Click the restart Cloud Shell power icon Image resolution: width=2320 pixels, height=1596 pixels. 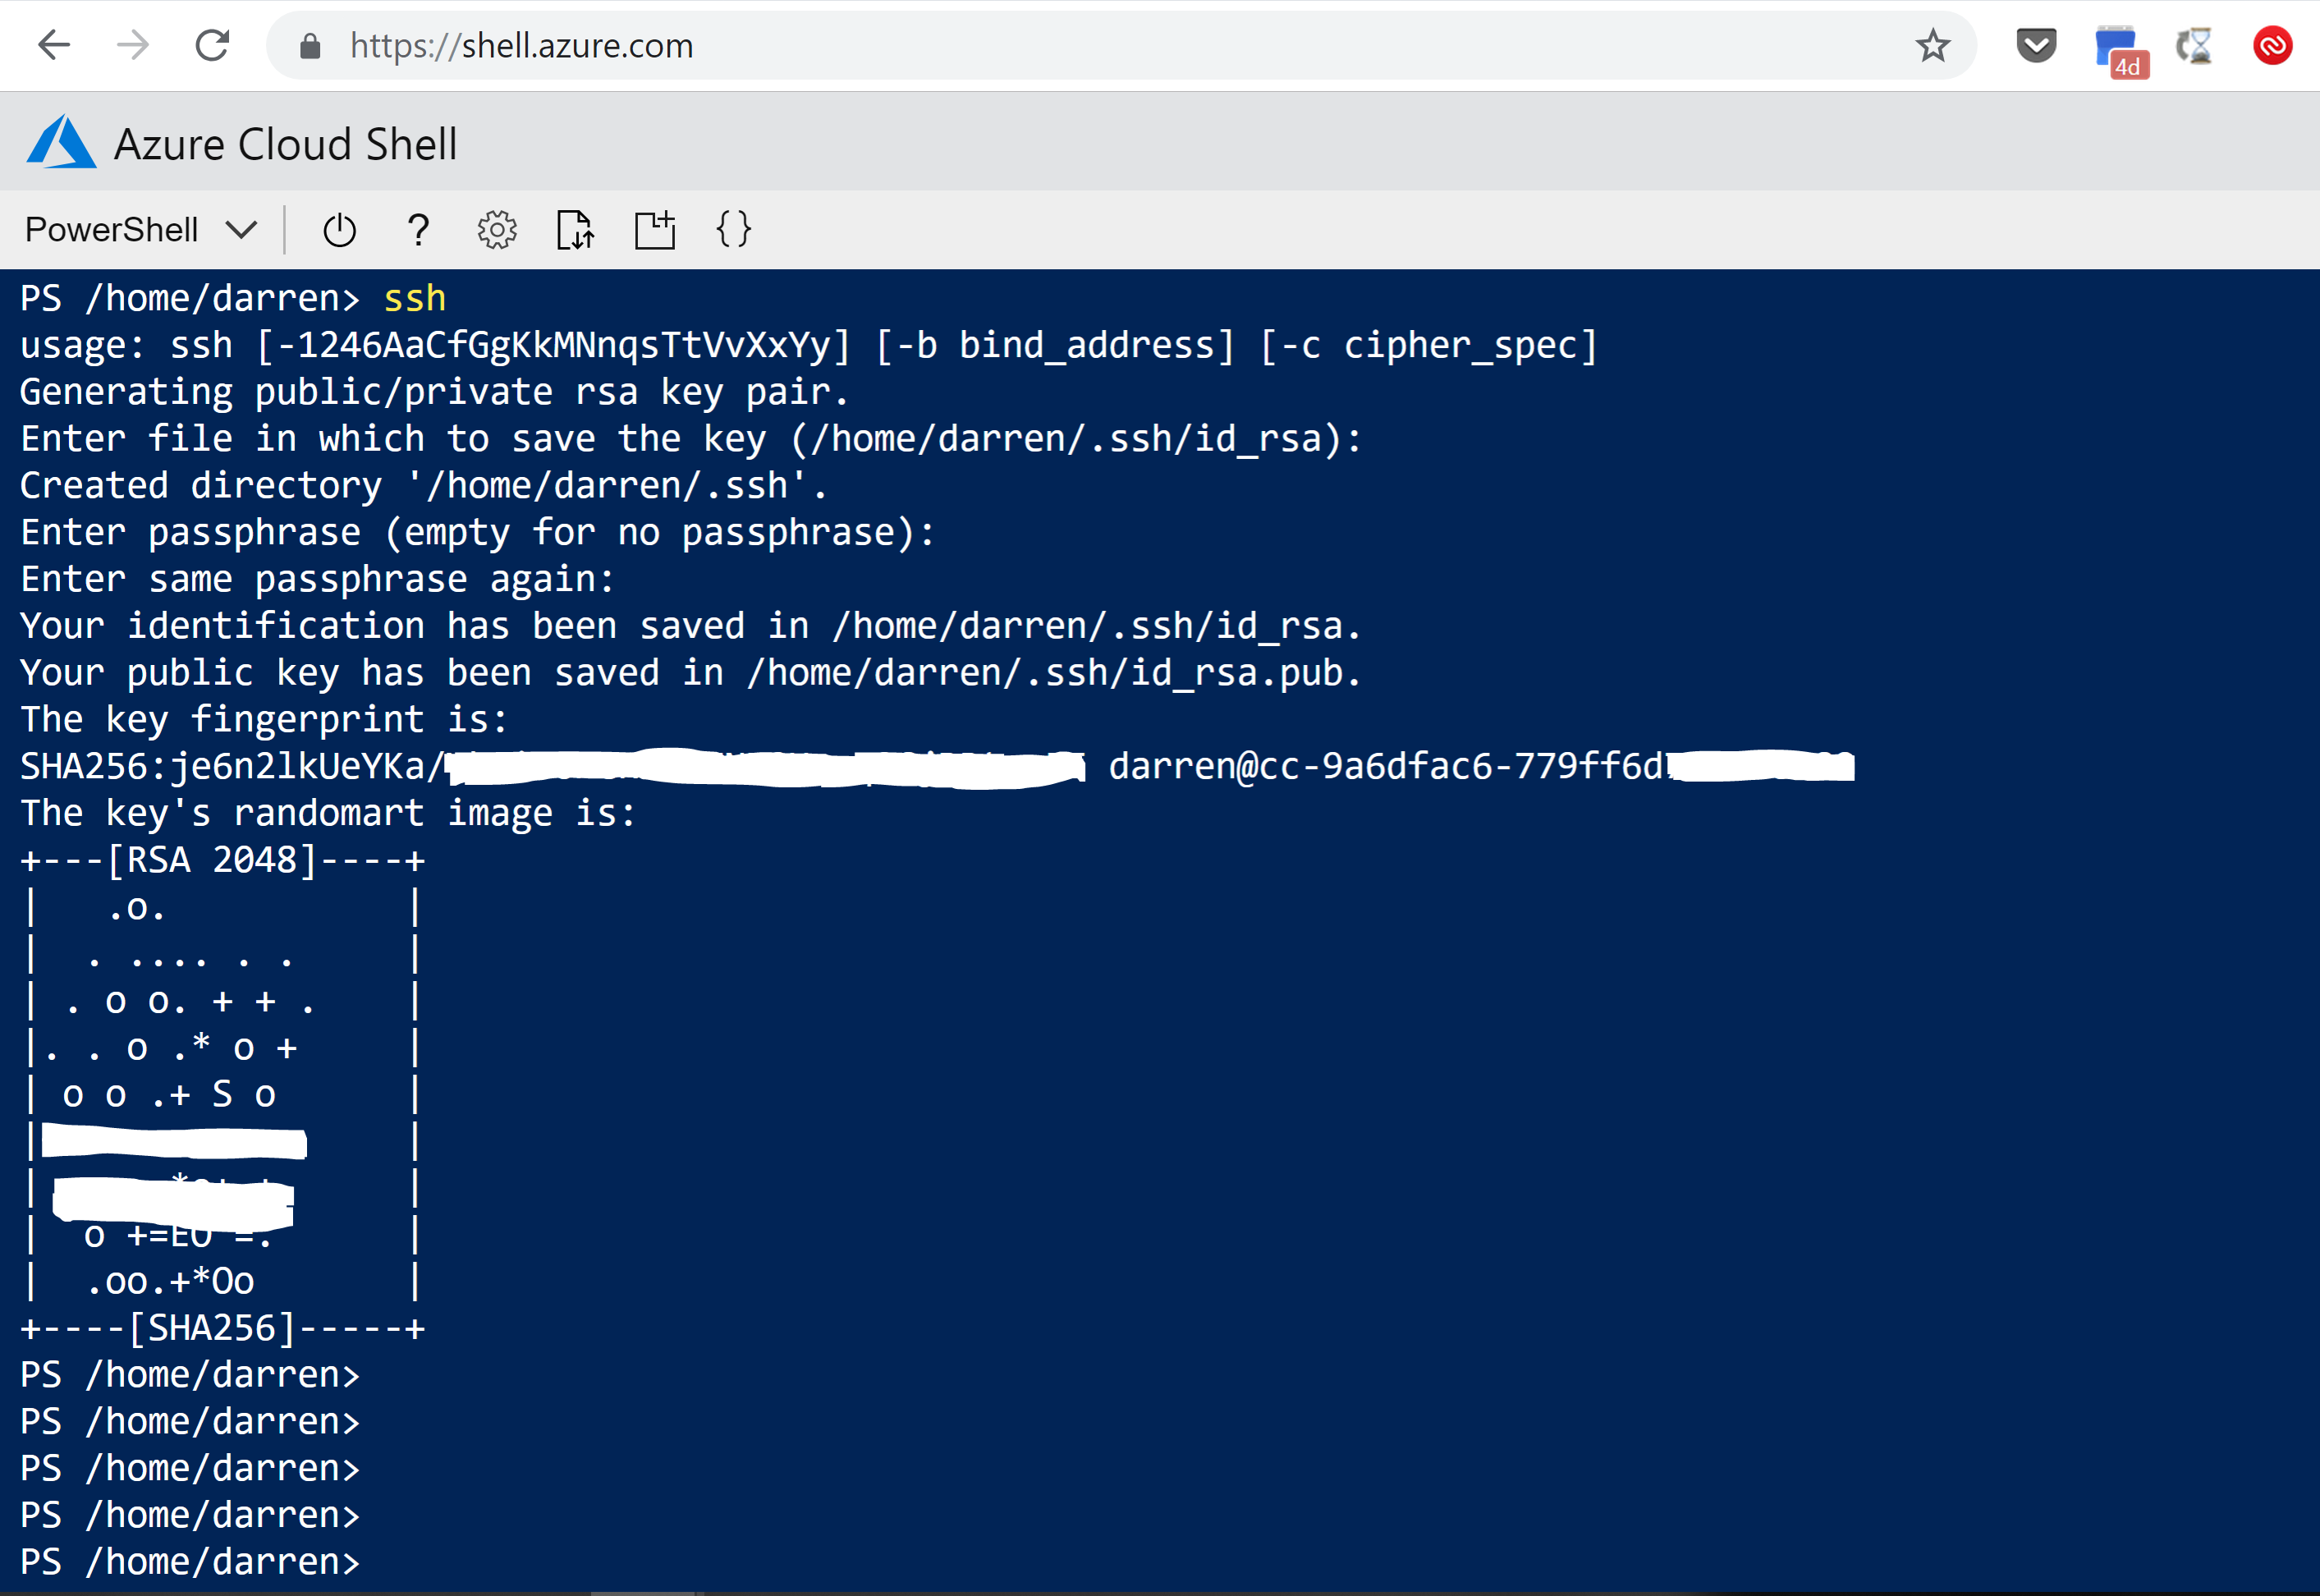pos(339,230)
